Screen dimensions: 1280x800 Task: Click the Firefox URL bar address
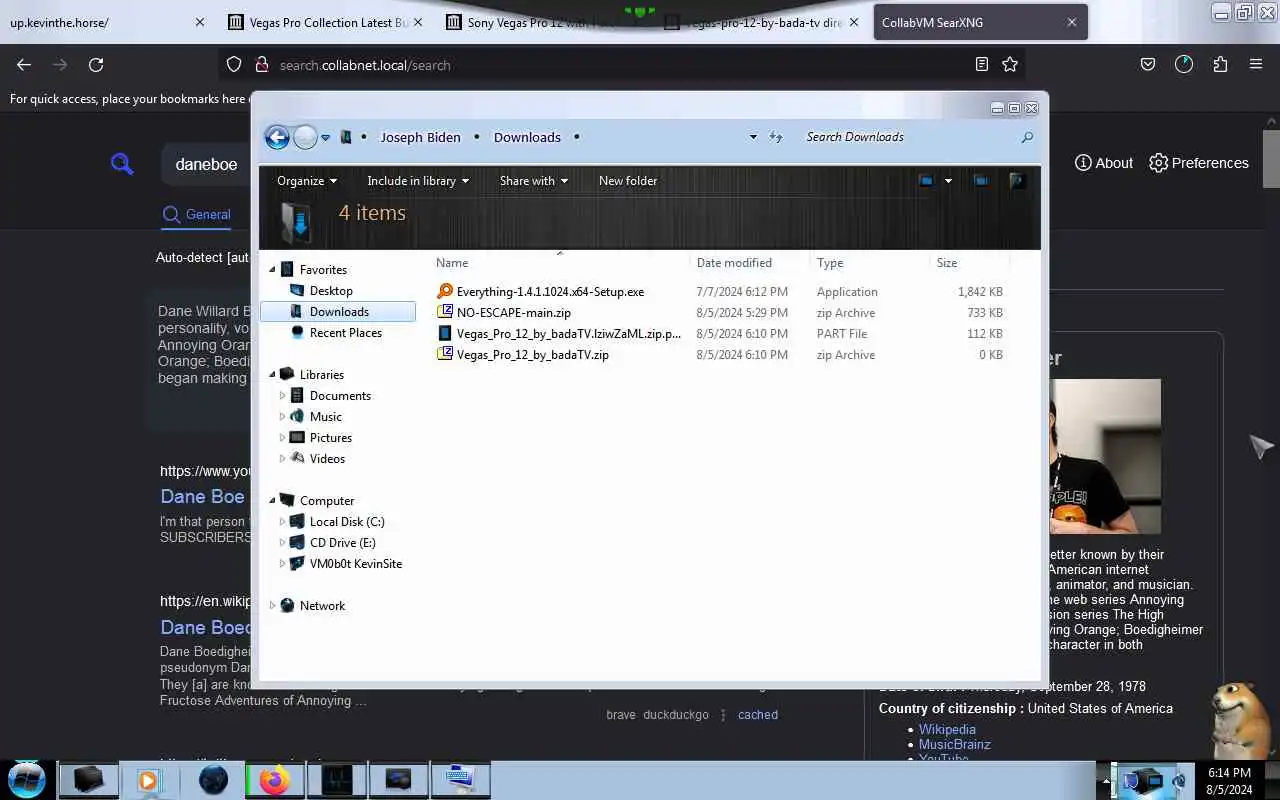point(365,65)
